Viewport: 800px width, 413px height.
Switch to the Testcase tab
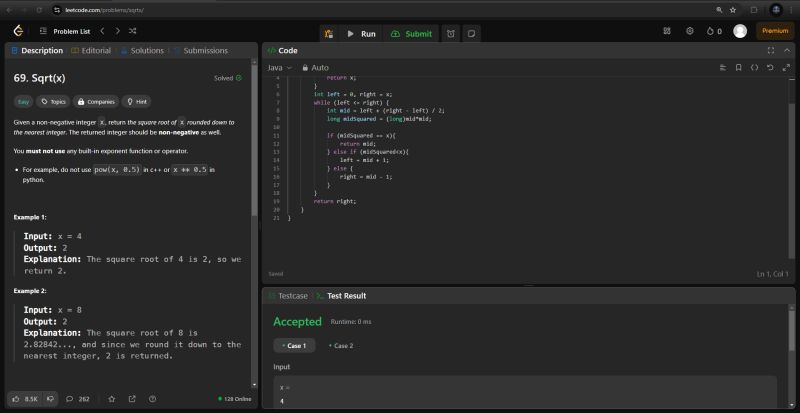[x=288, y=296]
